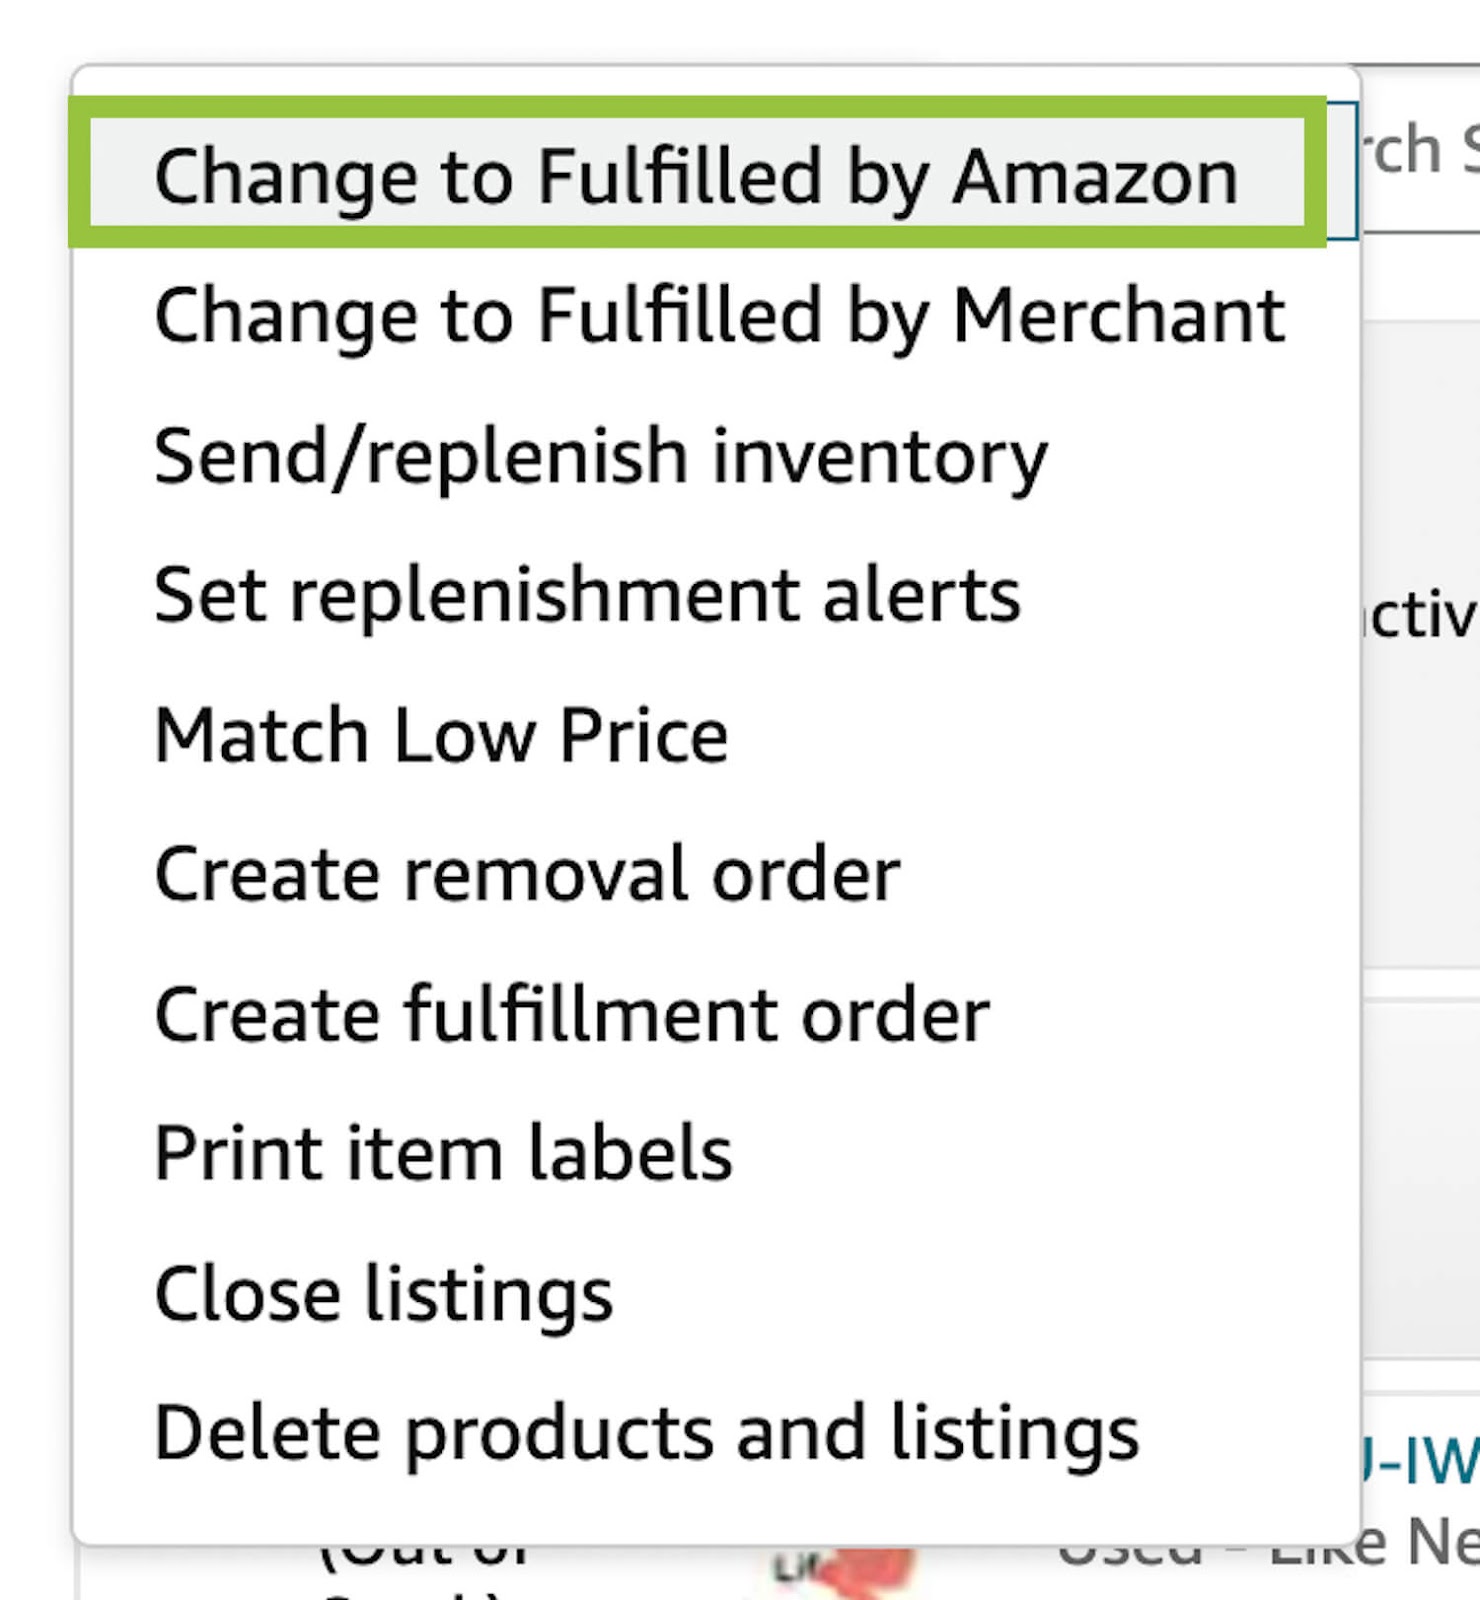1480x1600 pixels.
Task: Select Change to Fulfilled by Merchant option
Action: [x=719, y=316]
